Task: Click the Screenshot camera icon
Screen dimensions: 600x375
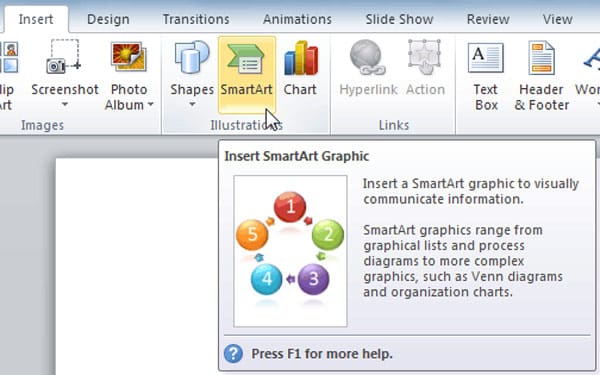Action: [x=64, y=57]
